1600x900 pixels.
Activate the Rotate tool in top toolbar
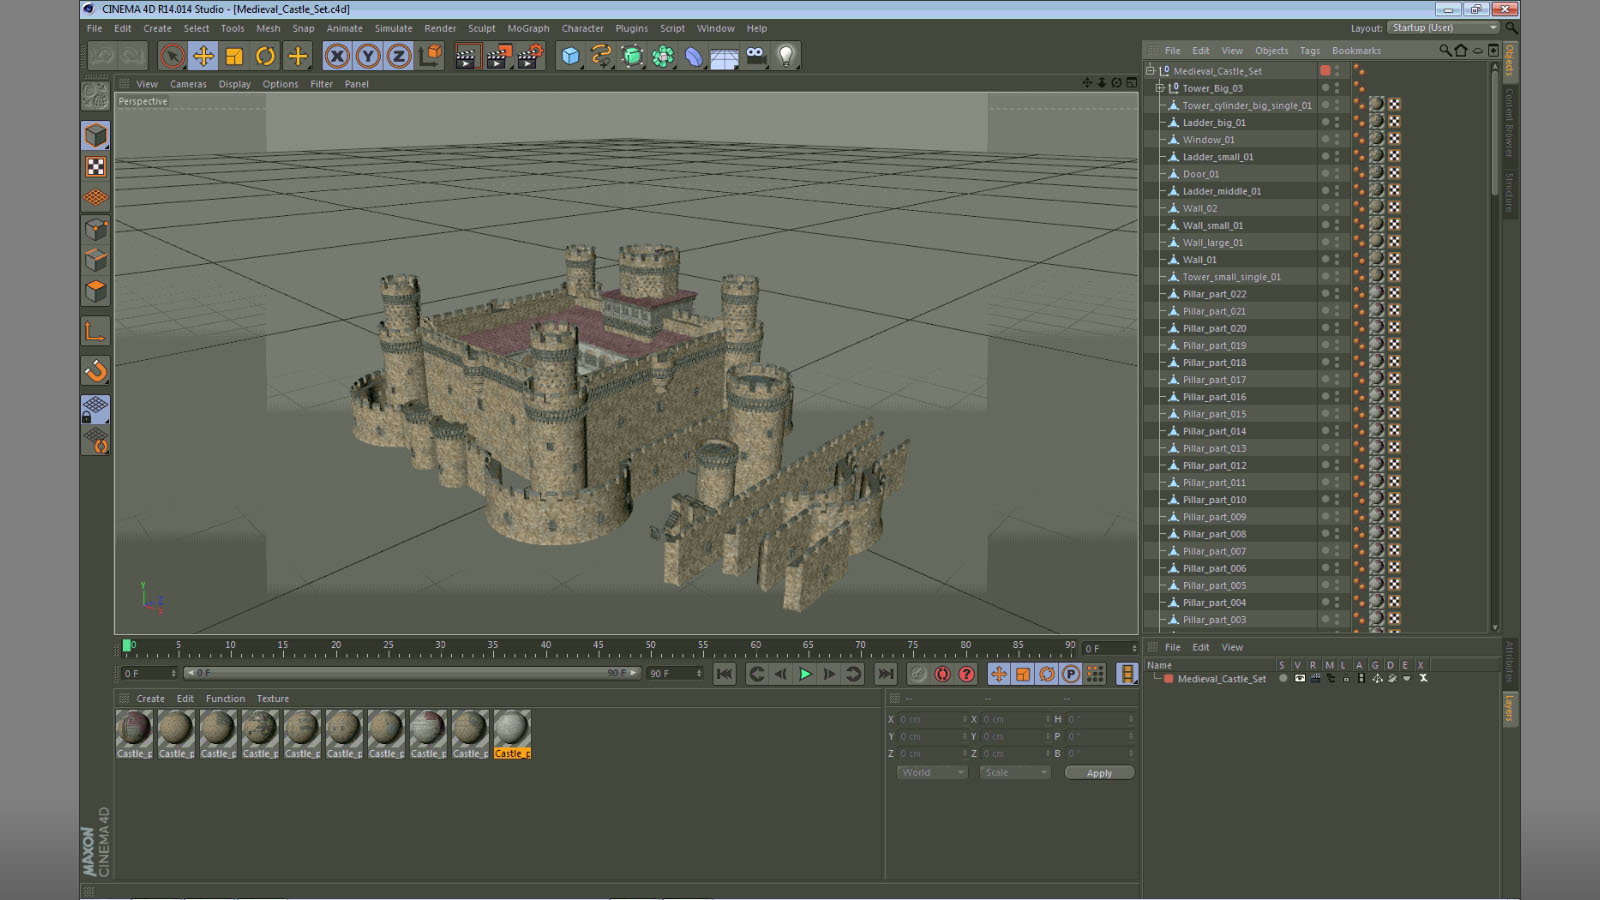coord(265,56)
